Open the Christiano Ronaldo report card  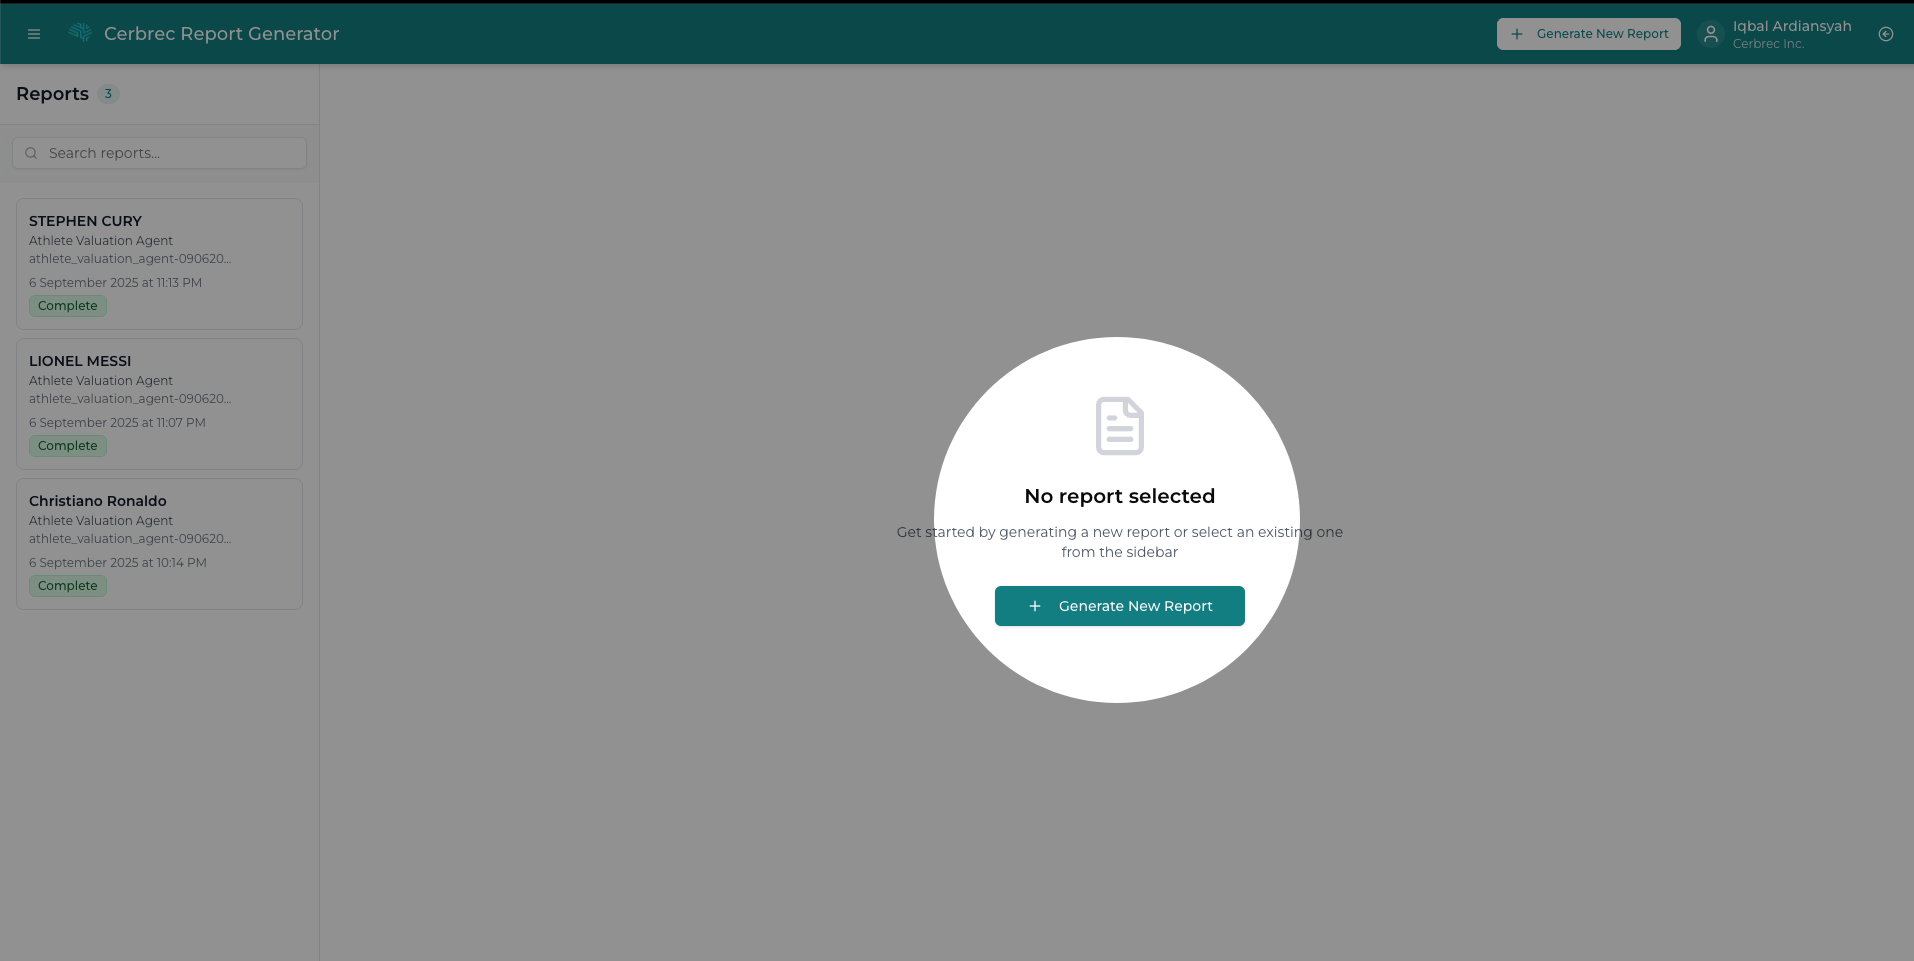tap(160, 544)
